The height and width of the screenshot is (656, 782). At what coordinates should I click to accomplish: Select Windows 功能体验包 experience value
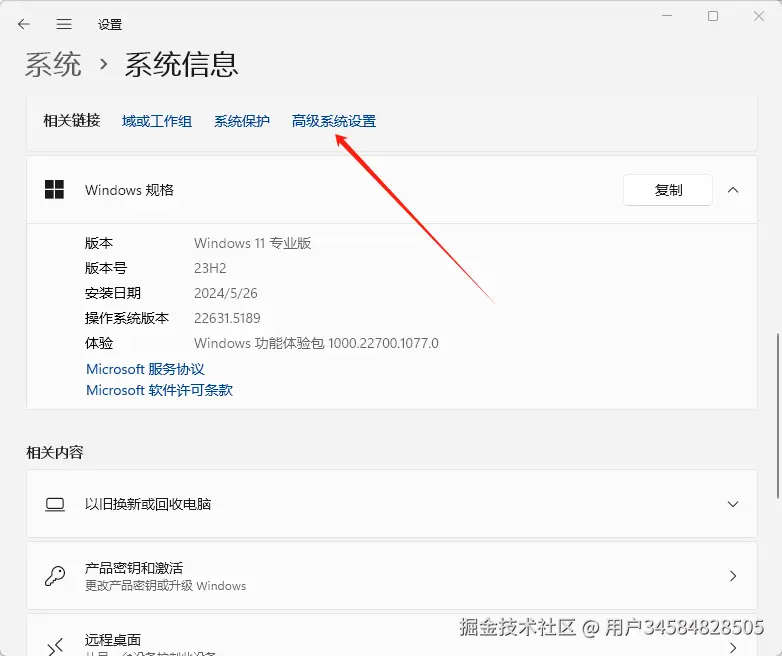point(316,343)
